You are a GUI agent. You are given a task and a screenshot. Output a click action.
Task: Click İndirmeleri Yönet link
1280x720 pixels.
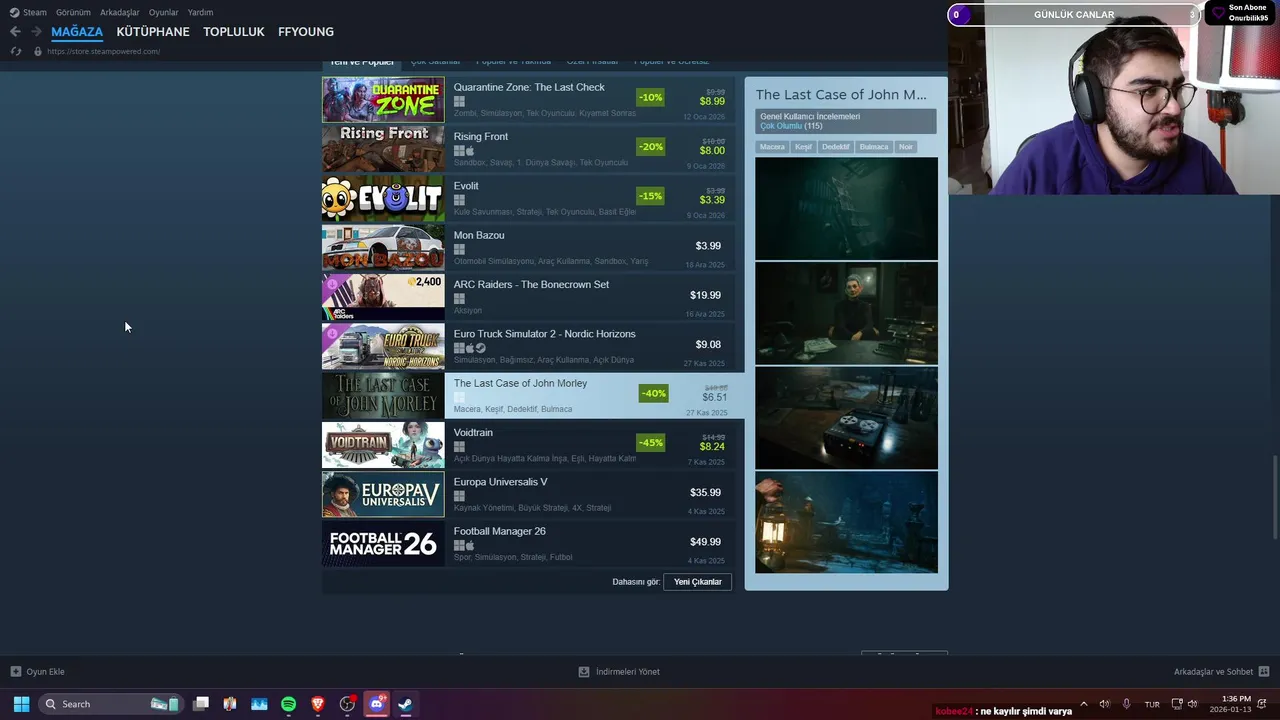point(628,672)
